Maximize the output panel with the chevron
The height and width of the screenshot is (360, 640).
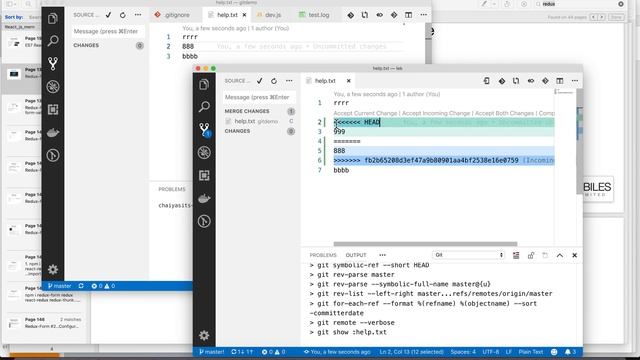click(560, 255)
